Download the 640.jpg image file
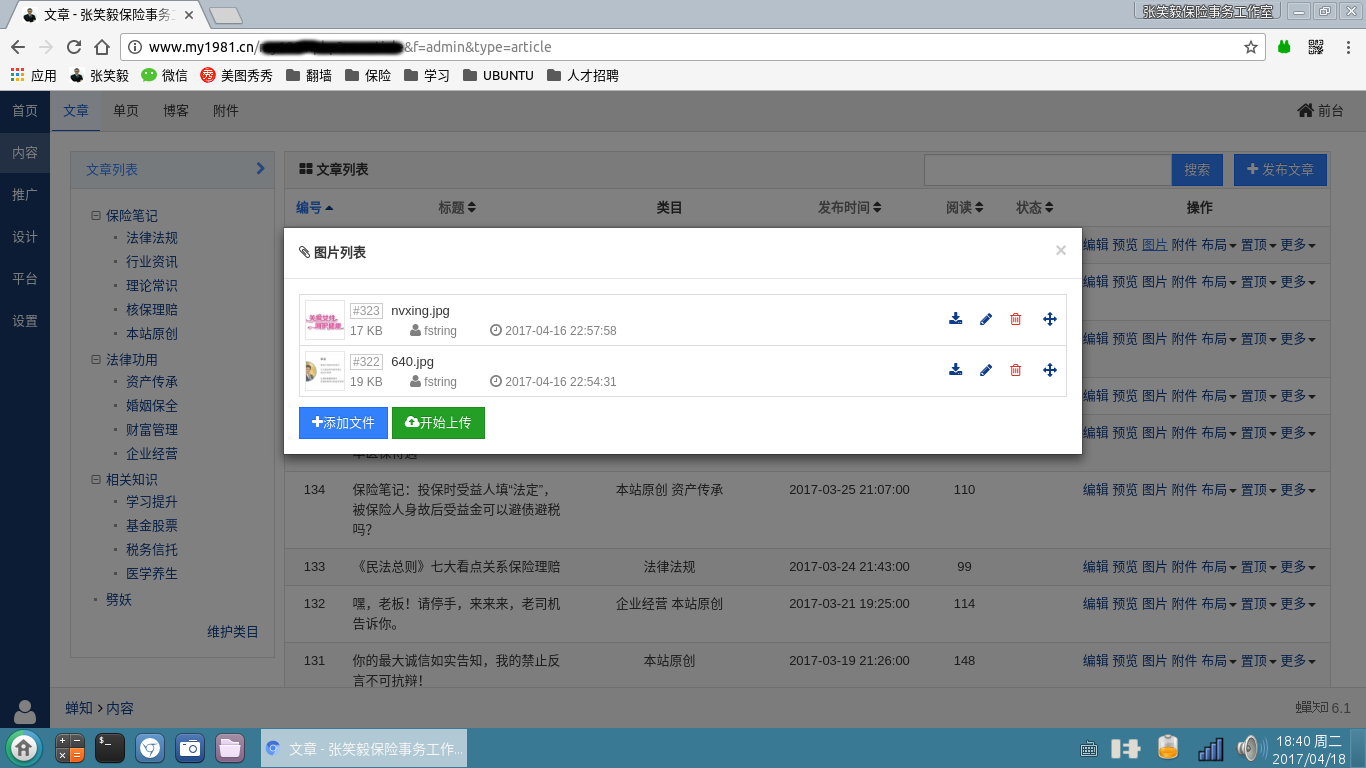This screenshot has height=768, width=1366. 956,370
